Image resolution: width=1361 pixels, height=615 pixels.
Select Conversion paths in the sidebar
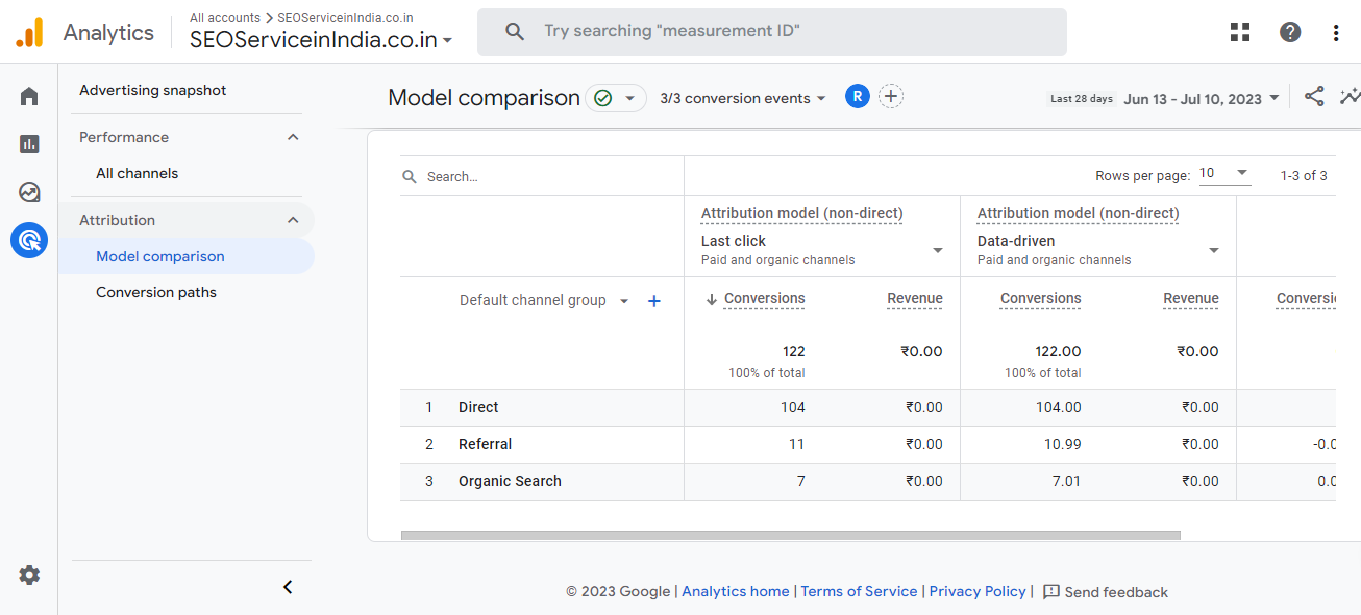click(156, 292)
